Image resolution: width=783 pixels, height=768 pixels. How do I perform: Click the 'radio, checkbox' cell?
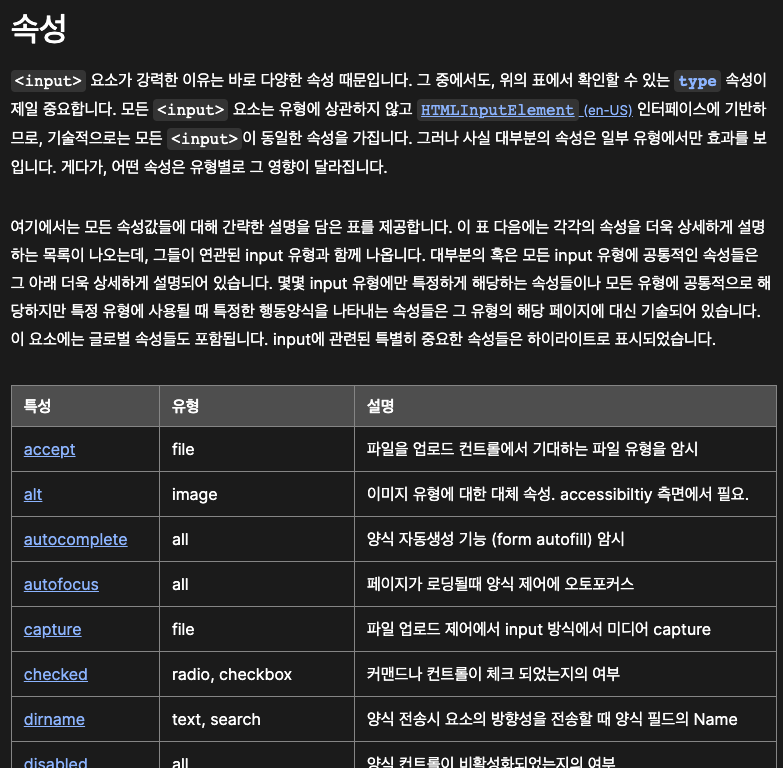257,674
